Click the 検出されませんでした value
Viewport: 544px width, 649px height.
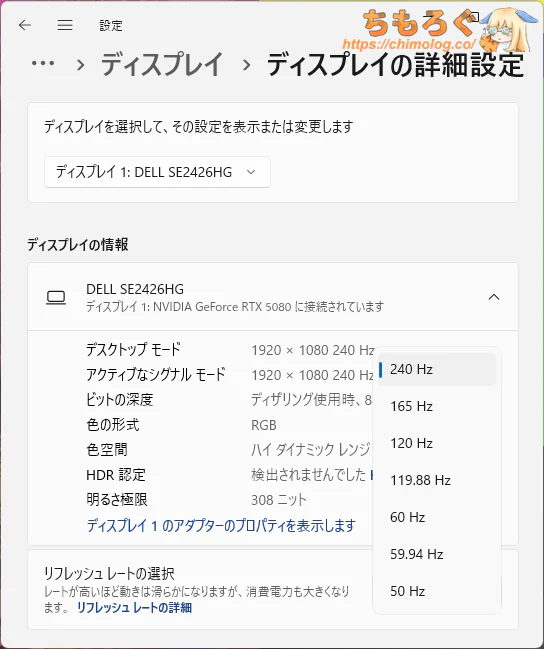308,475
